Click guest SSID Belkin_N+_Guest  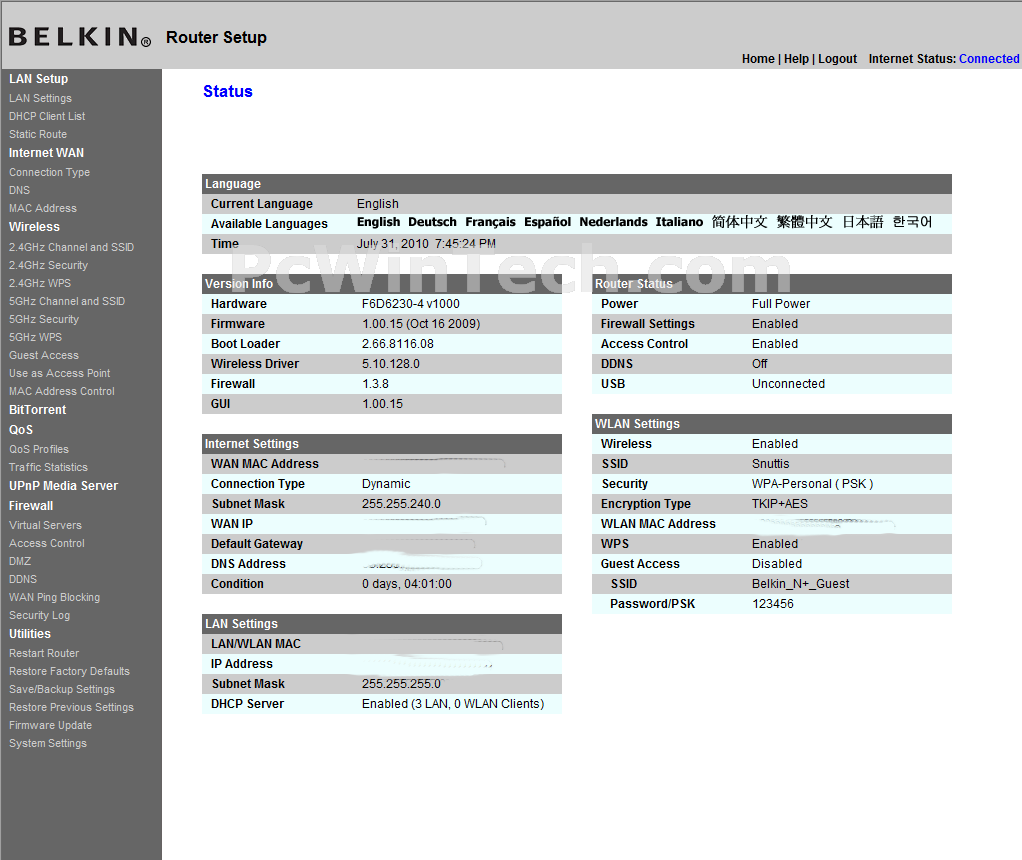point(800,584)
